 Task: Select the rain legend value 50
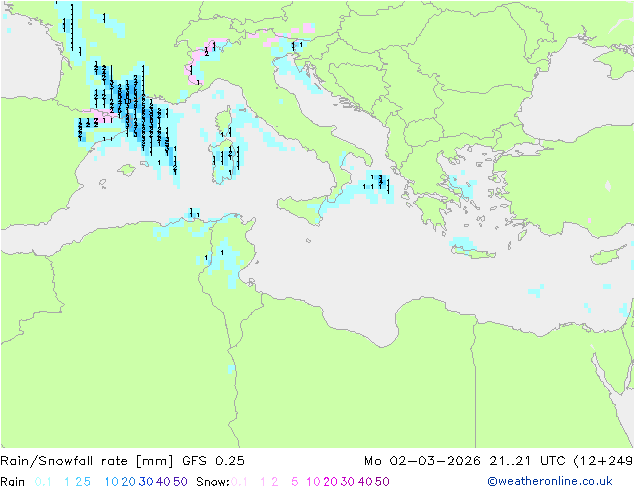(x=180, y=482)
